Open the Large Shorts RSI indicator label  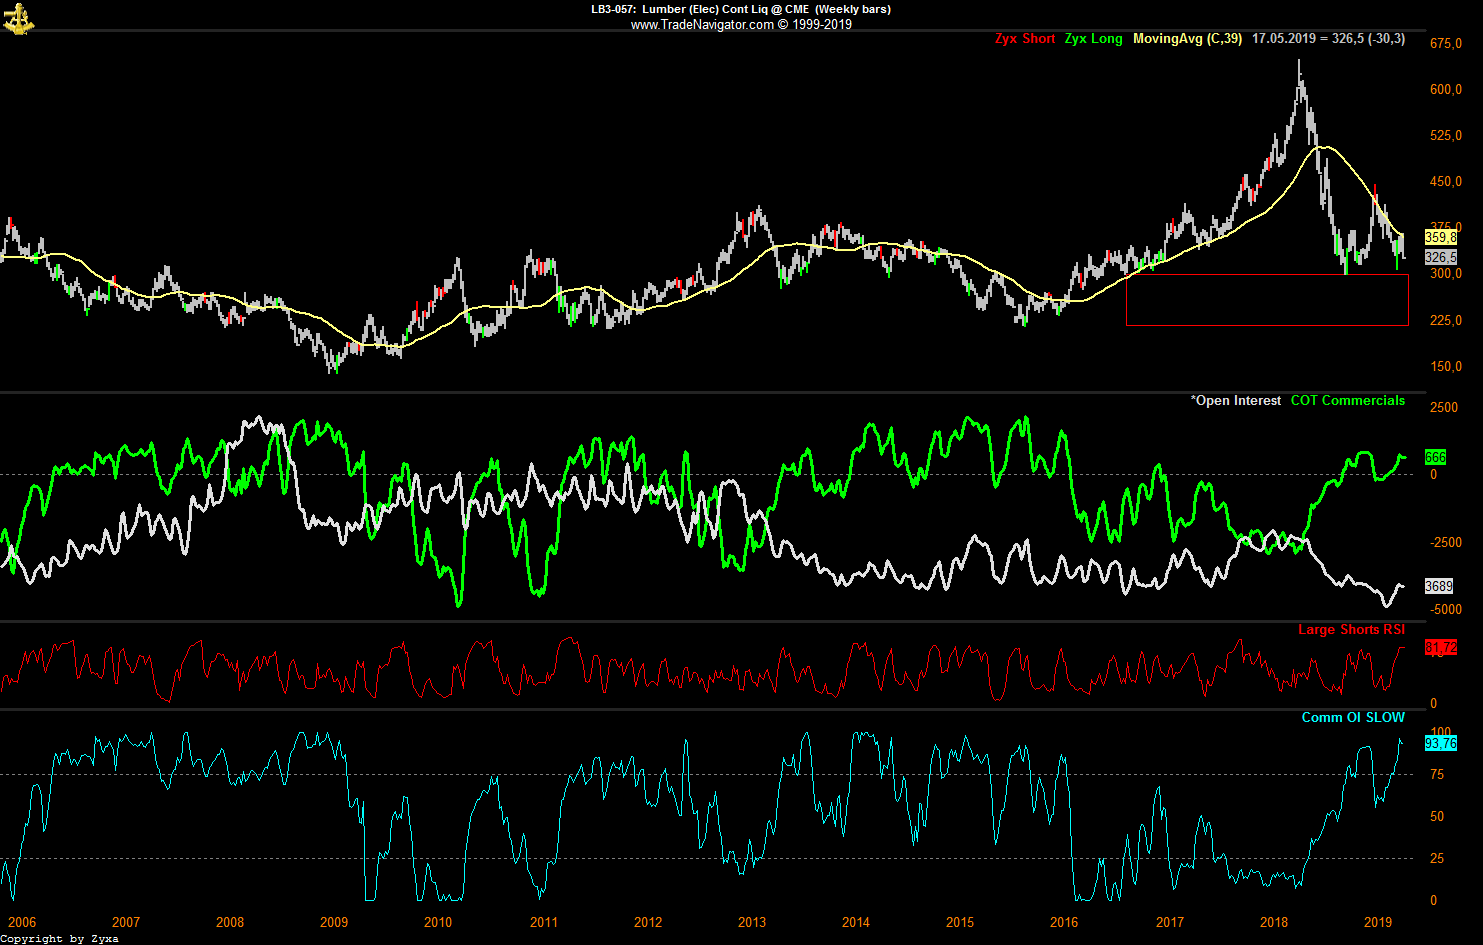pyautogui.click(x=1351, y=629)
